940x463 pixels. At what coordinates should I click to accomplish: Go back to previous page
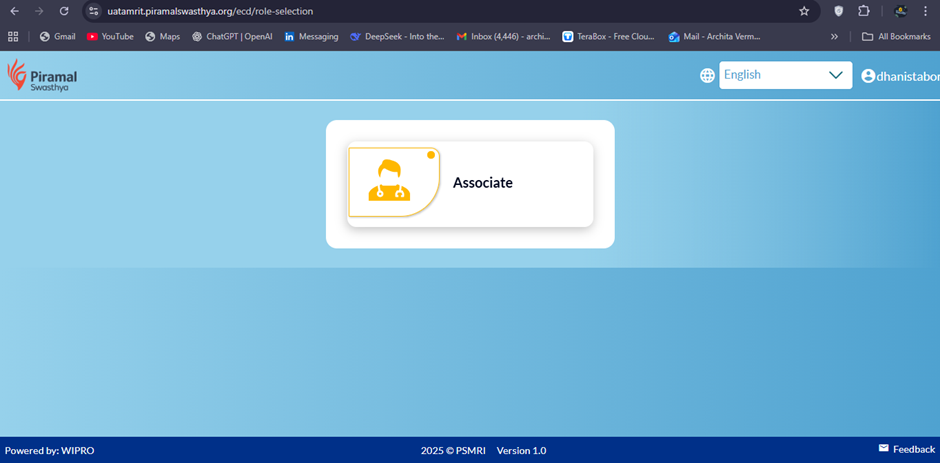[x=14, y=11]
